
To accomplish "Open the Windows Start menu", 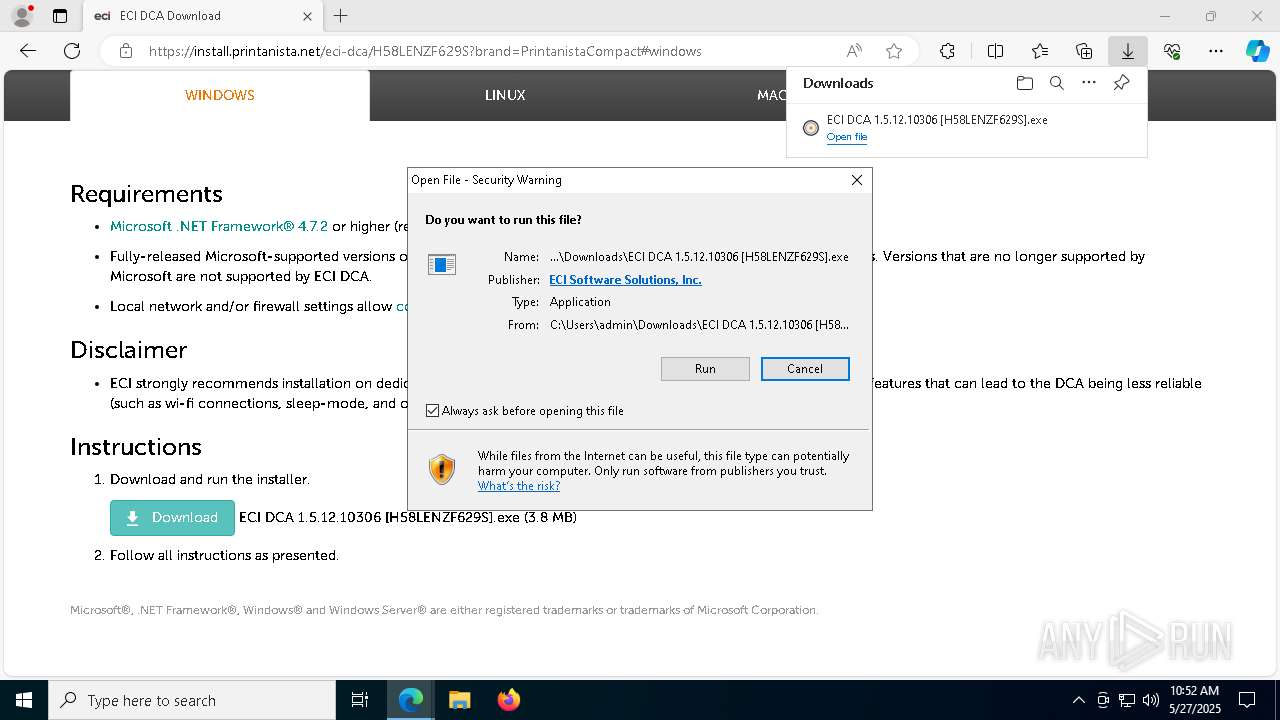I will [x=24, y=700].
